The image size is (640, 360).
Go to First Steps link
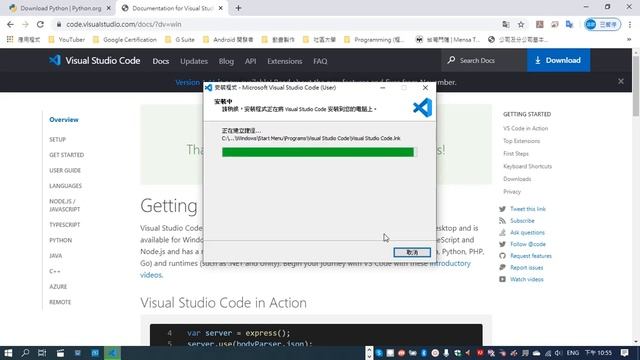coord(516,153)
